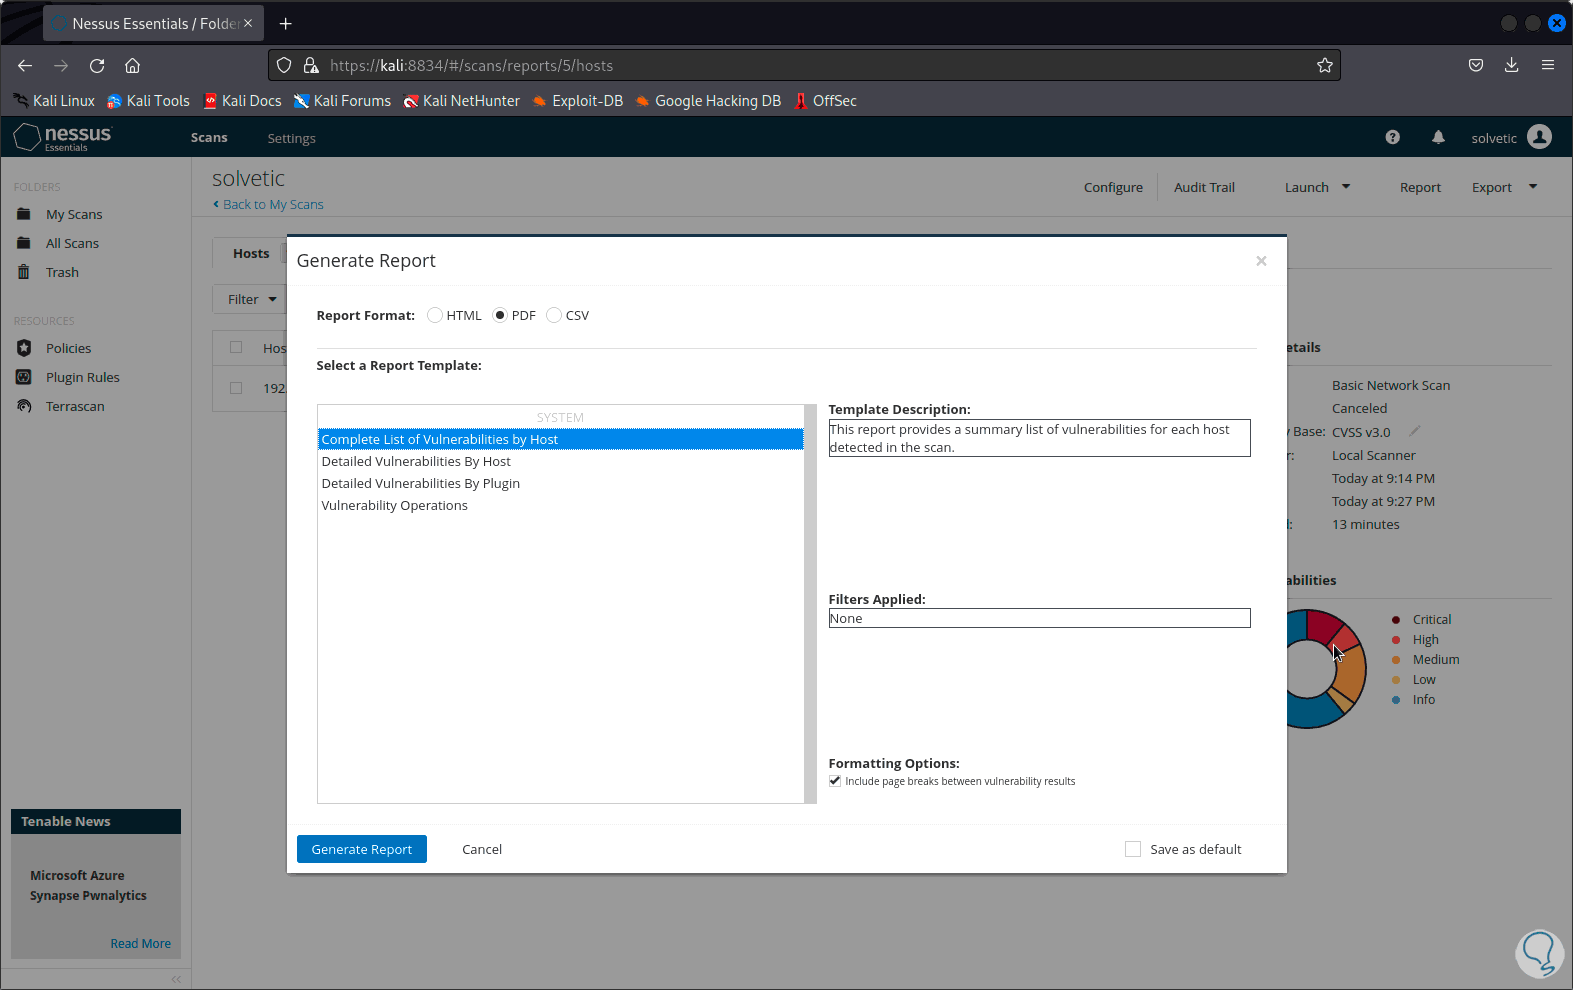This screenshot has height=990, width=1573.
Task: Click Back to My Scans link
Action: pos(268,204)
